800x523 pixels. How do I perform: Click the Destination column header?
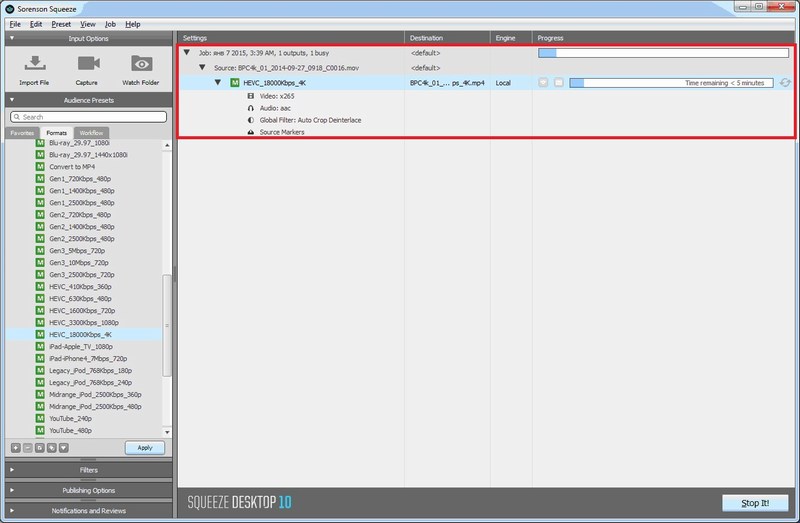pos(447,38)
